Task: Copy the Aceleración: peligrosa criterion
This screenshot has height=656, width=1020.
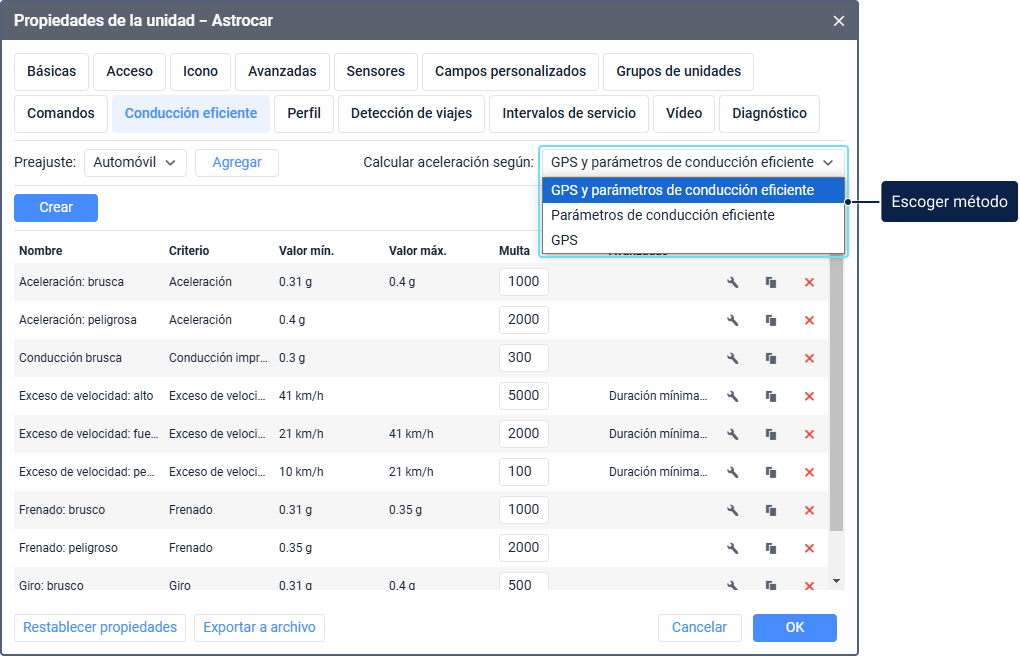Action: click(771, 320)
